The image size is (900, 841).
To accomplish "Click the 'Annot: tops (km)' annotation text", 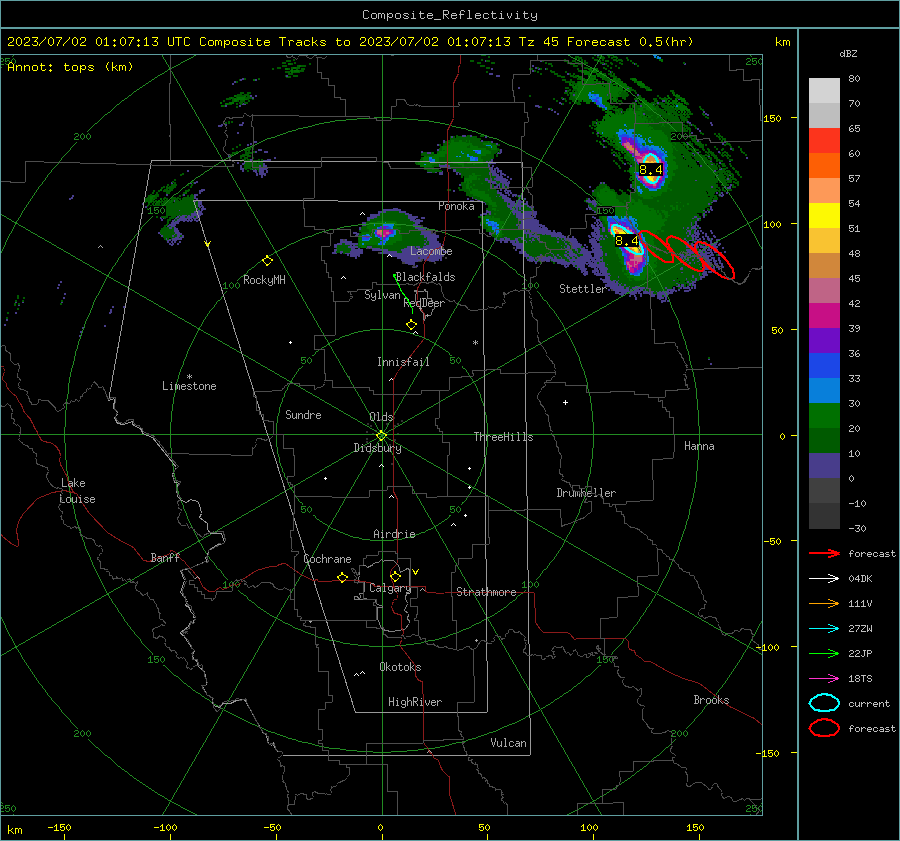I will point(70,67).
